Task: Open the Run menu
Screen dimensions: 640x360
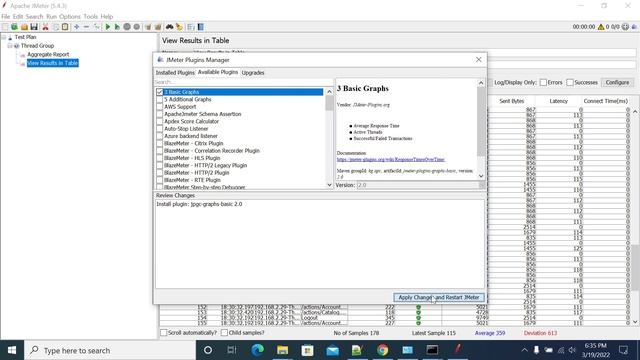Action: click(x=51, y=17)
